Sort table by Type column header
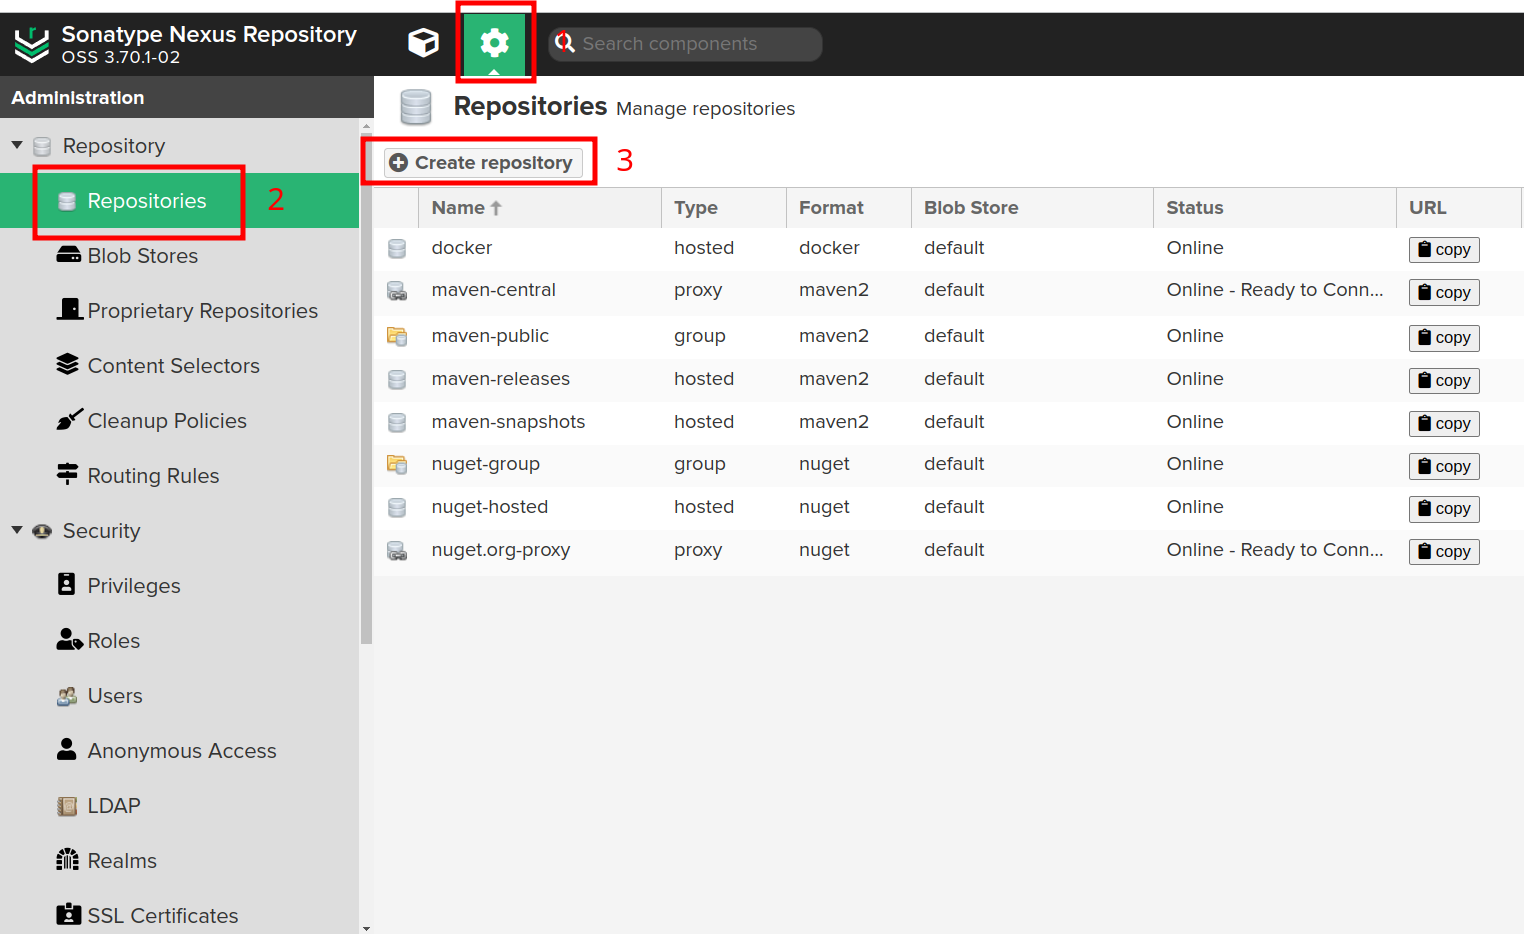 click(724, 208)
